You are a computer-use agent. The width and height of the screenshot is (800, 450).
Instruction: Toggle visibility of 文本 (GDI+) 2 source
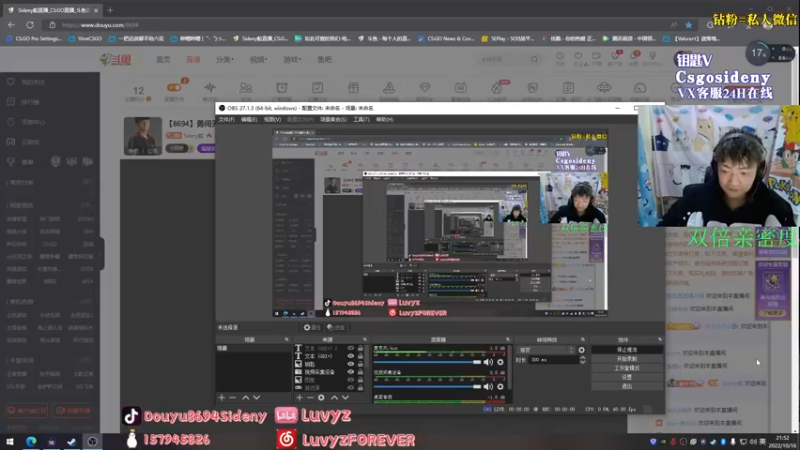351,348
